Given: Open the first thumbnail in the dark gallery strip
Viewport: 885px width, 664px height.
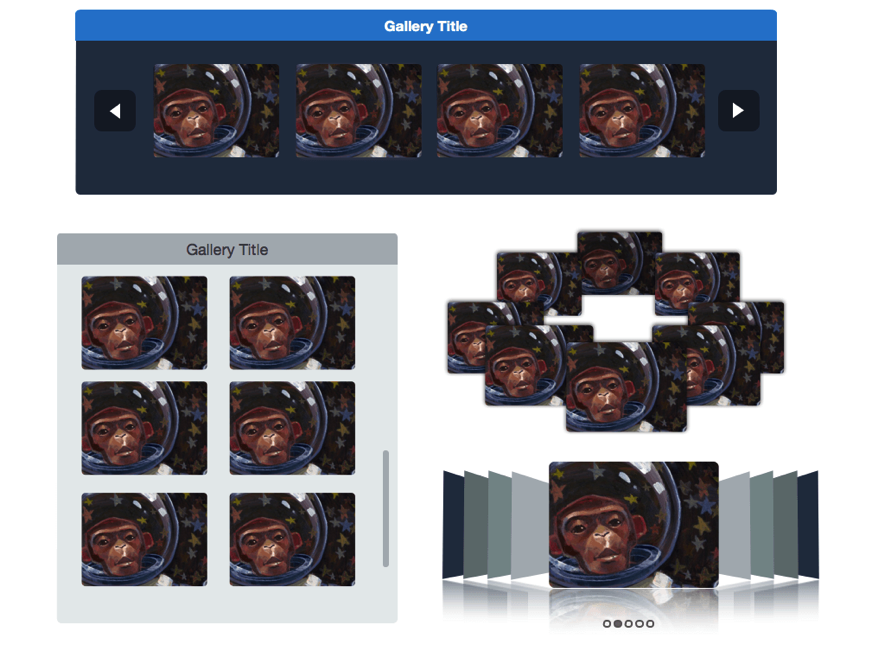Looking at the screenshot, I should (216, 111).
